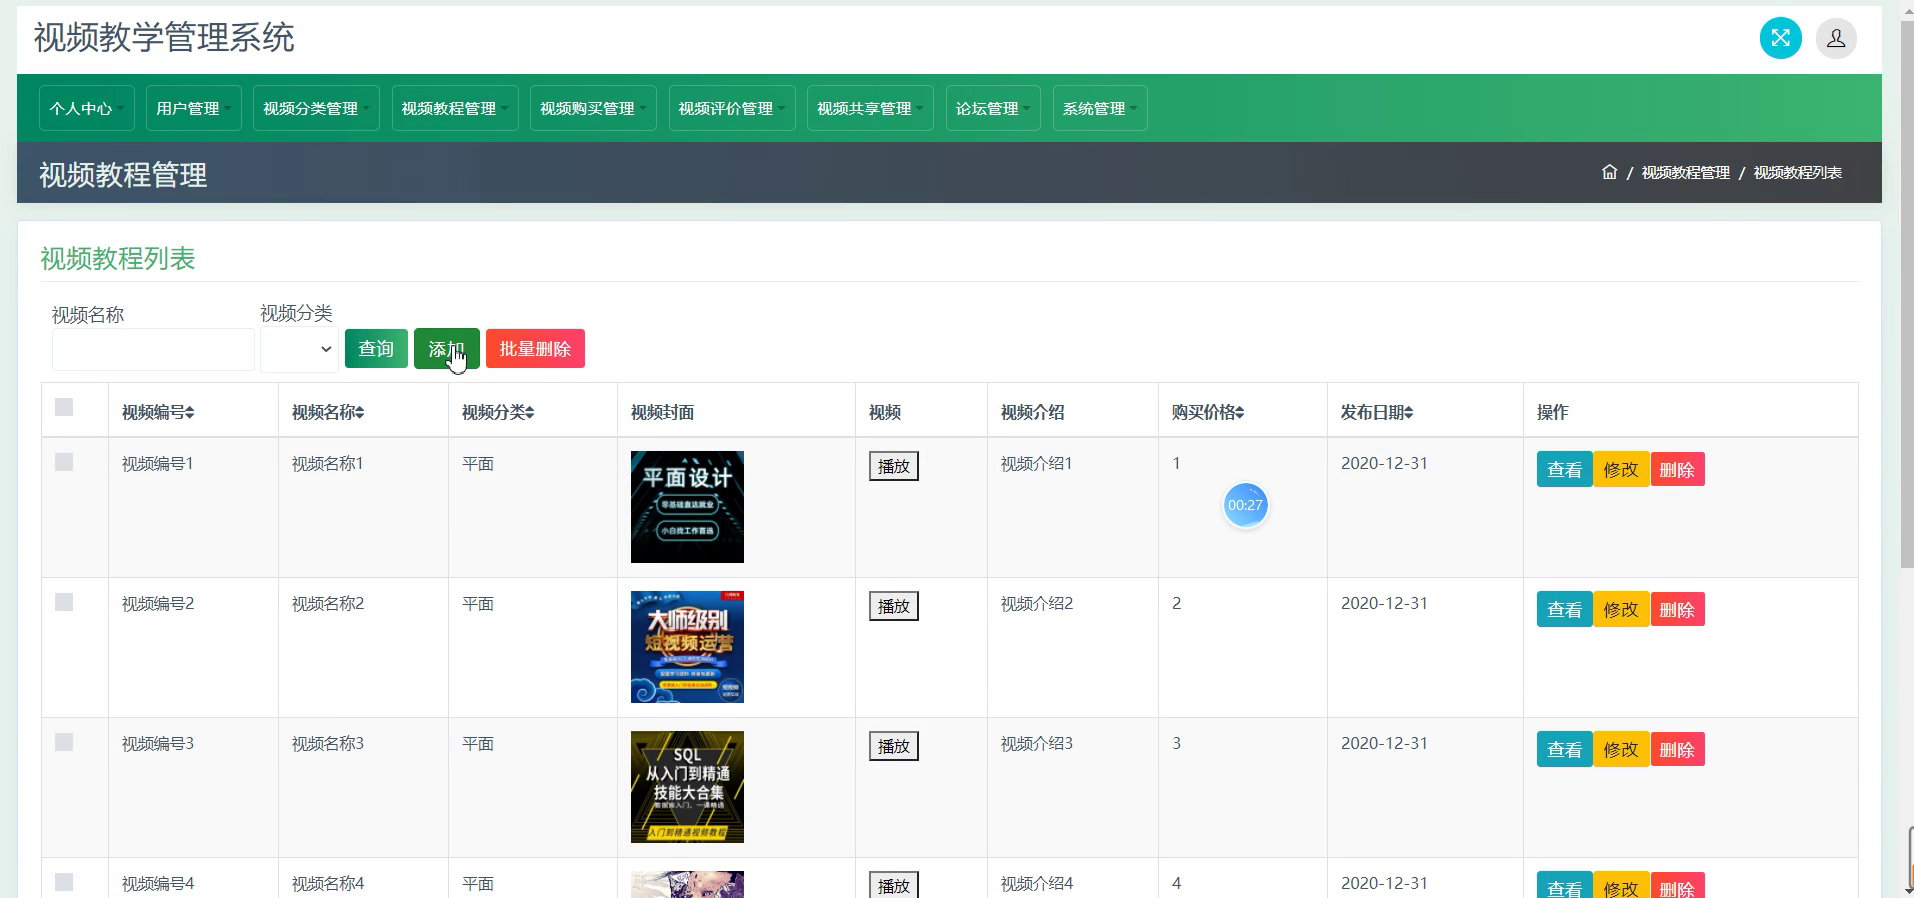Open the 视频分类 filter dropdown
The image size is (1914, 898).
[299, 349]
